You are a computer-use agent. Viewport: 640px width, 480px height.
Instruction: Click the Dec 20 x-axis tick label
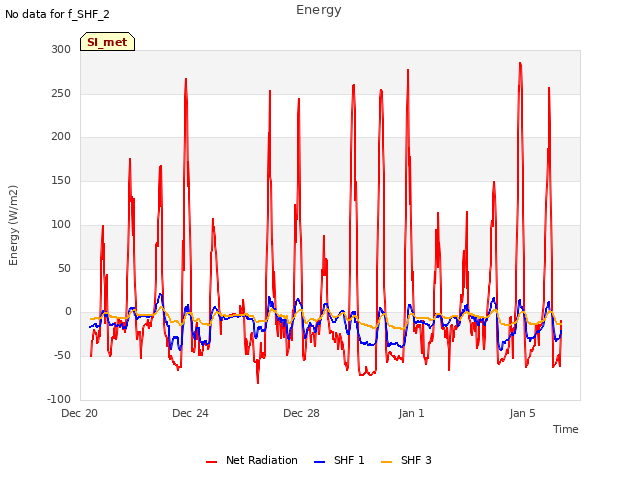point(80,413)
